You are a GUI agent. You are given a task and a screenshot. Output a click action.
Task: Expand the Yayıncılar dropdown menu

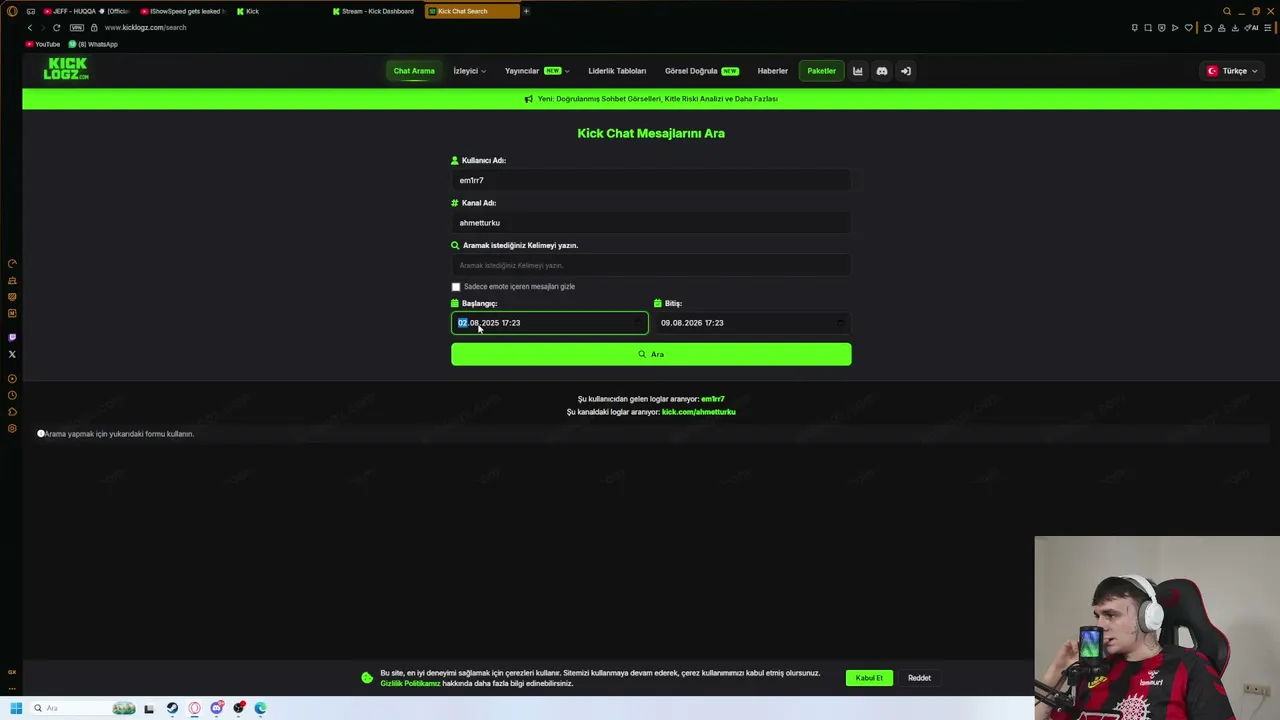click(x=537, y=71)
